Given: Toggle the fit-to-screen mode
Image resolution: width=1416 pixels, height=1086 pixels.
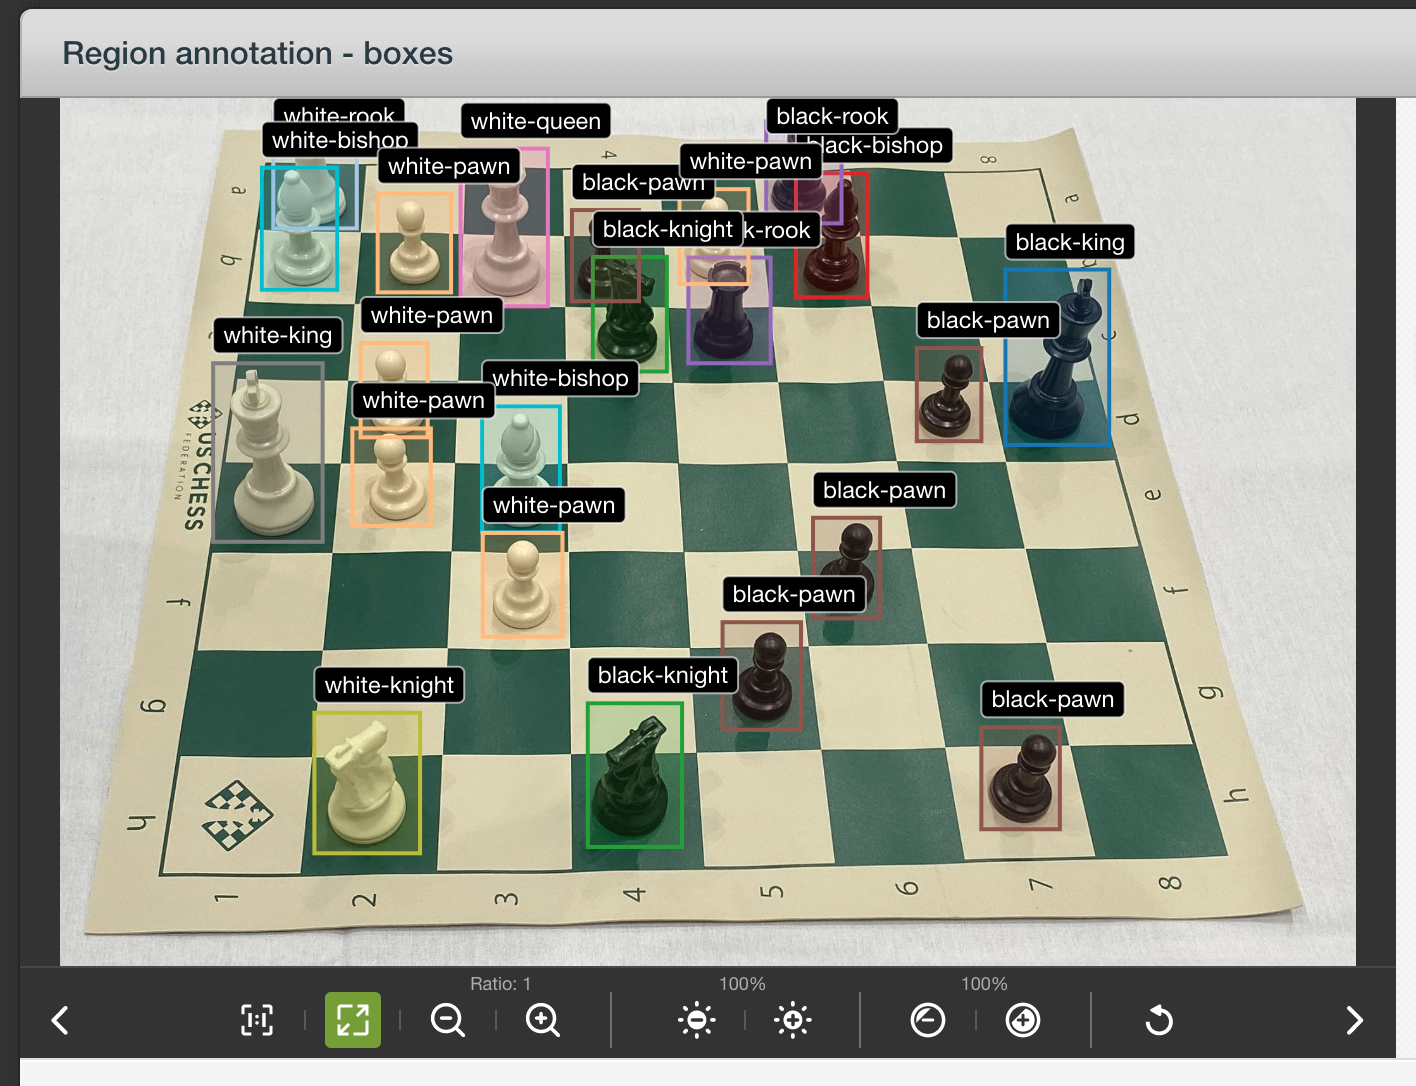Looking at the screenshot, I should coord(352,1020).
